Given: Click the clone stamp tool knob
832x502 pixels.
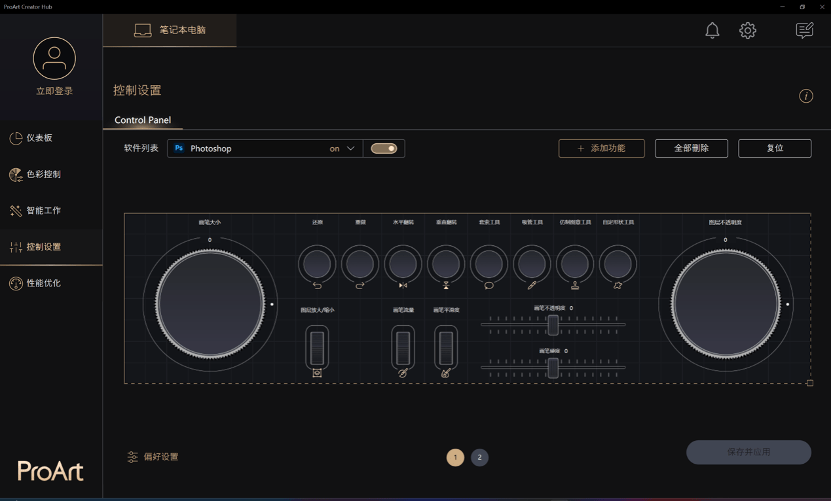Looking at the screenshot, I should click(575, 264).
